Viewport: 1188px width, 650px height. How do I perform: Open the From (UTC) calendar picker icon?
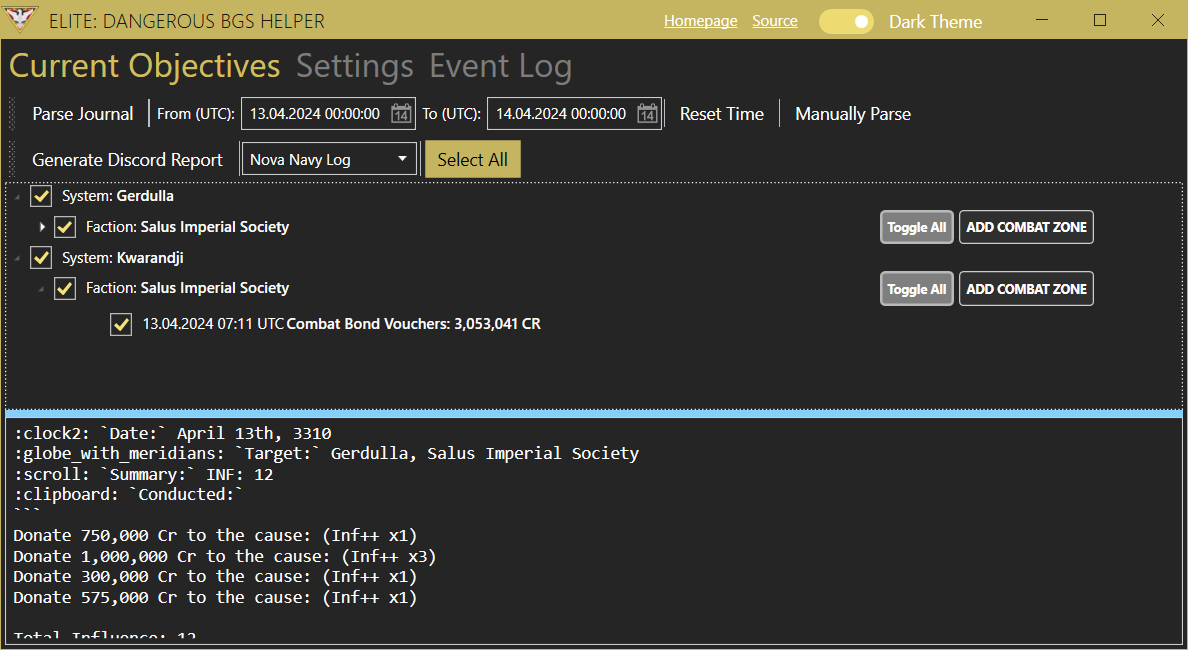click(401, 114)
